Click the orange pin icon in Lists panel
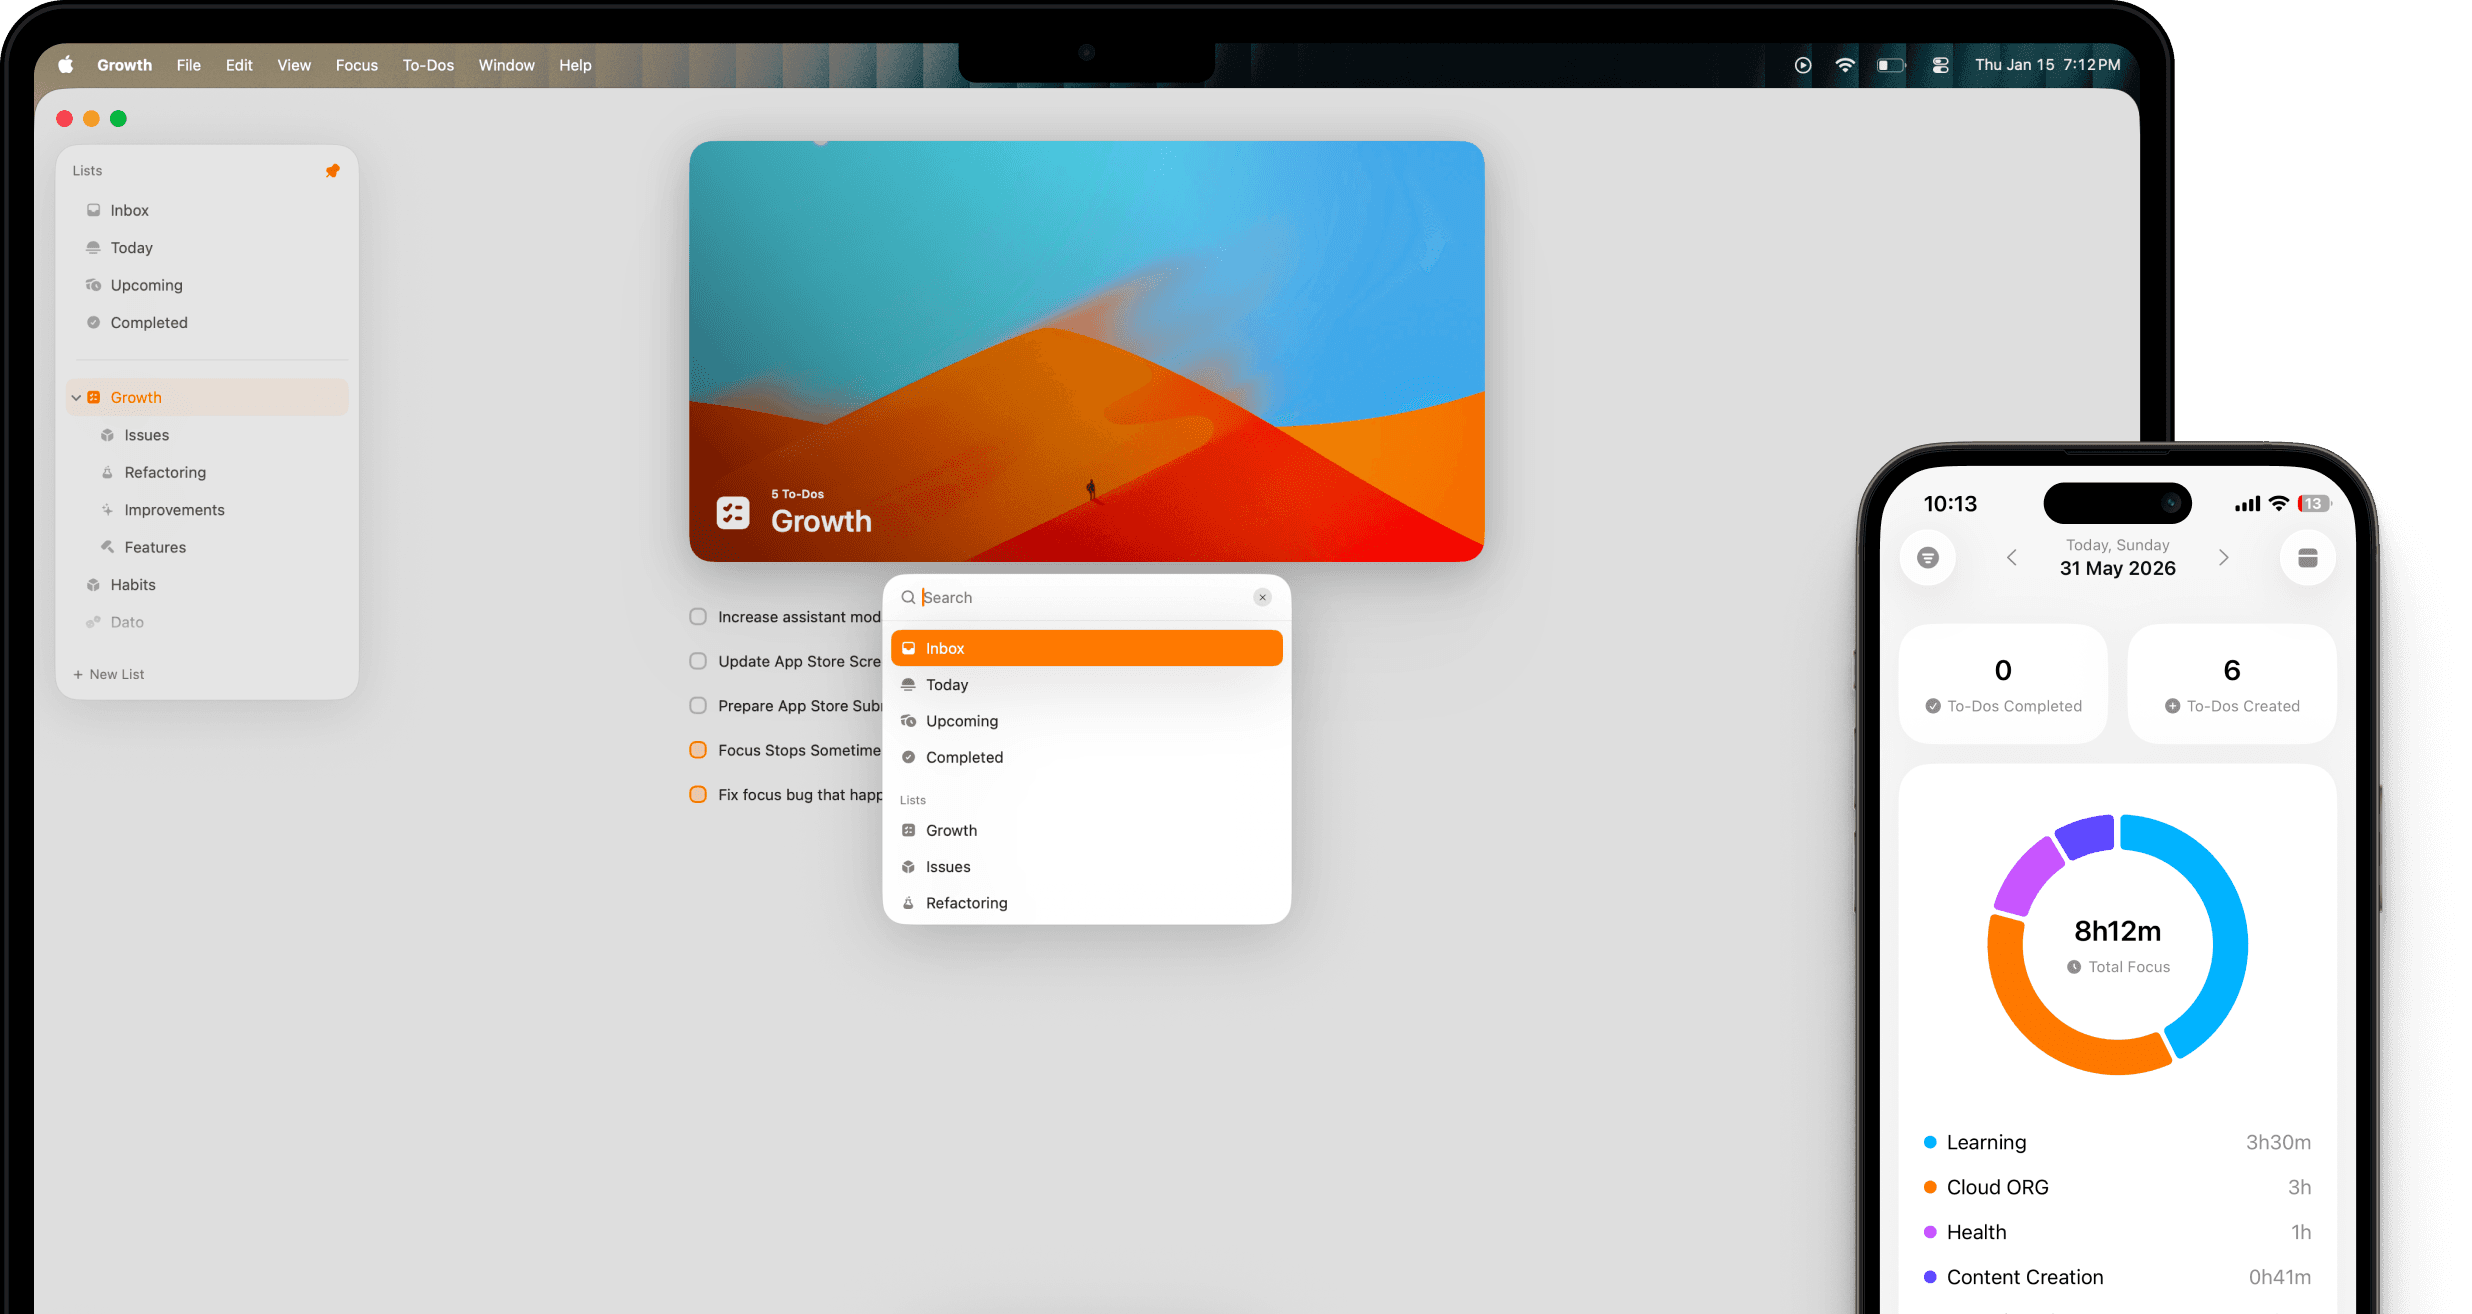The image size is (2472, 1314). [332, 171]
